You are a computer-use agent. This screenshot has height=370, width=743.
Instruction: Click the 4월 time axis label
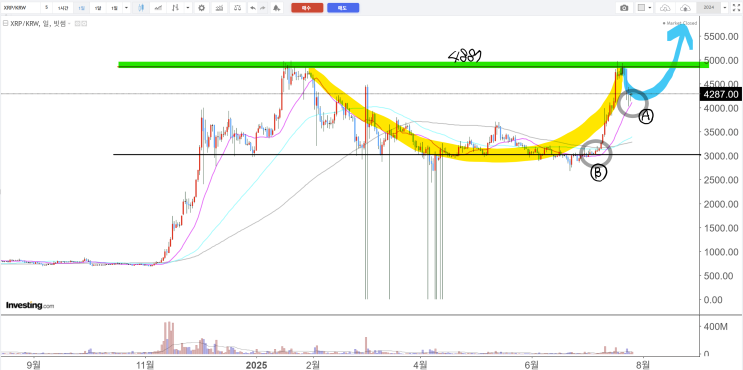click(419, 364)
